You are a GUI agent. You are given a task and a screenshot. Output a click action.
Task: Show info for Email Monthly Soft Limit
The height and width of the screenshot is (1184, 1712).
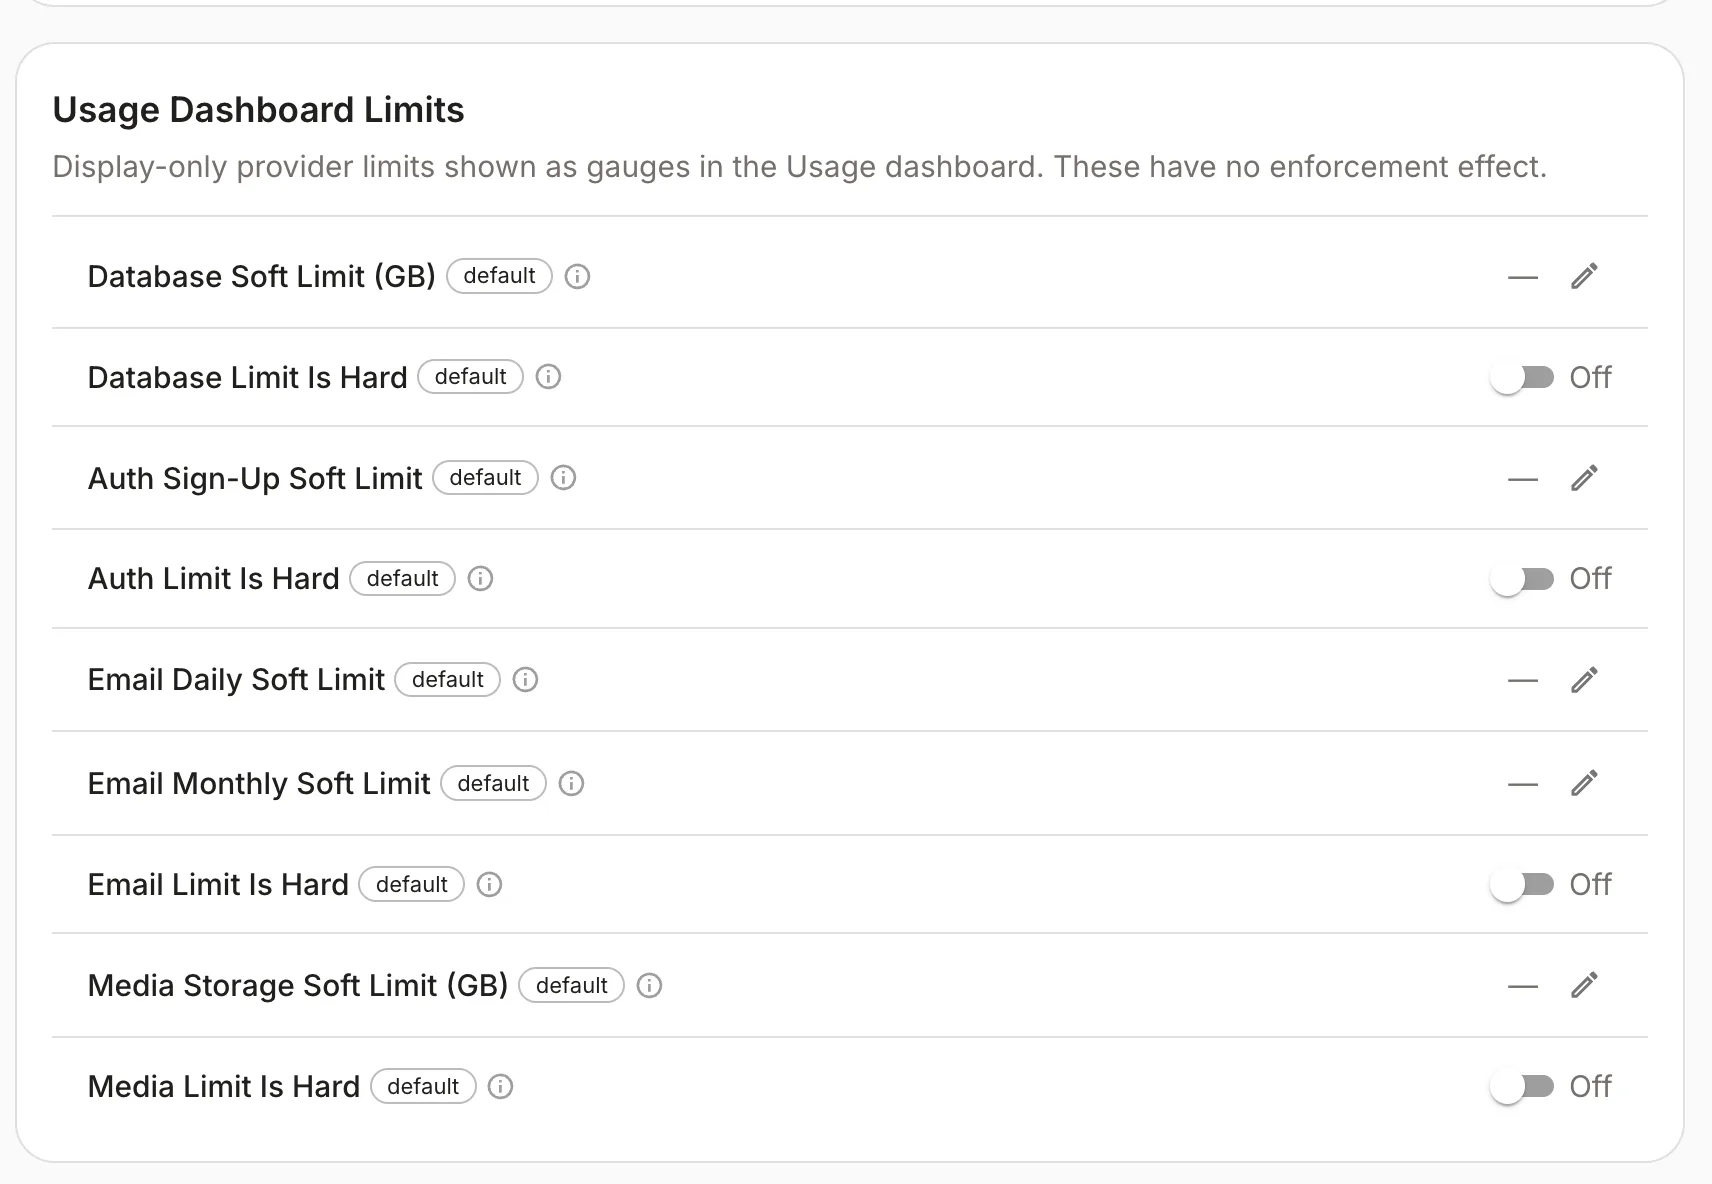tap(571, 783)
